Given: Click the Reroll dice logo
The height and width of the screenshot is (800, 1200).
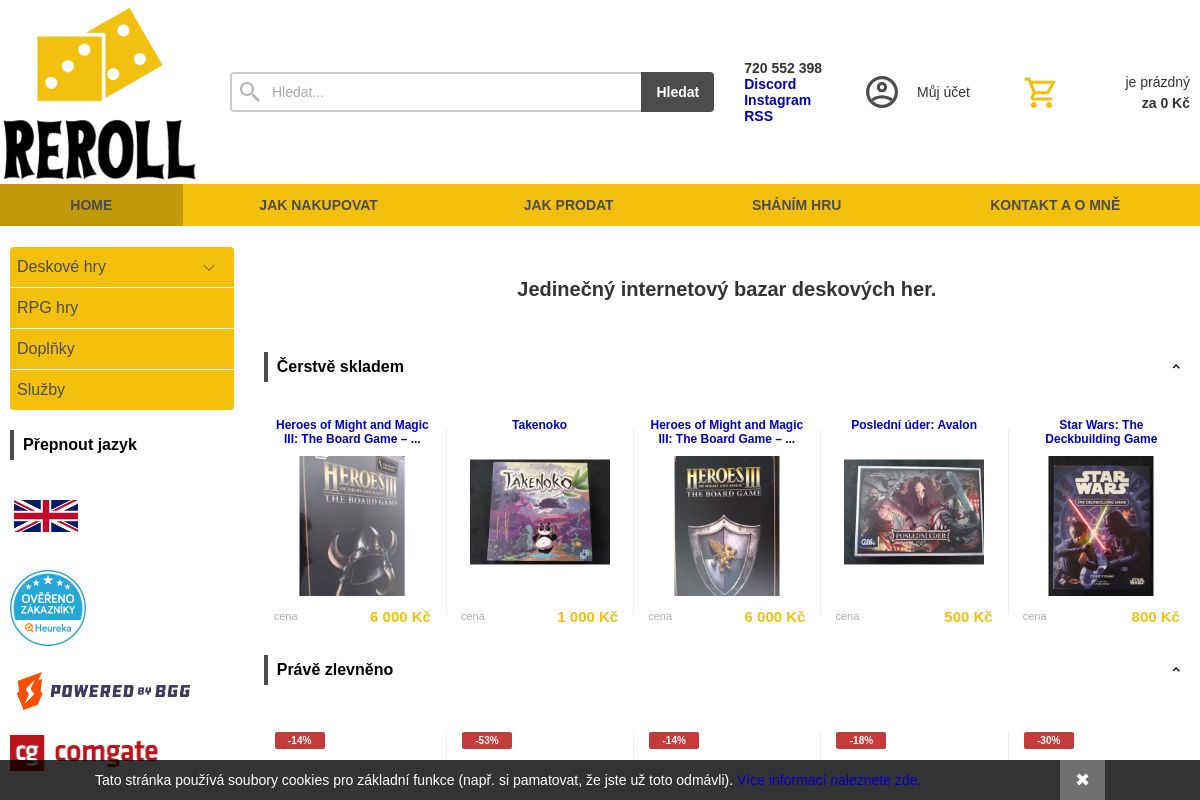Looking at the screenshot, I should point(99,93).
